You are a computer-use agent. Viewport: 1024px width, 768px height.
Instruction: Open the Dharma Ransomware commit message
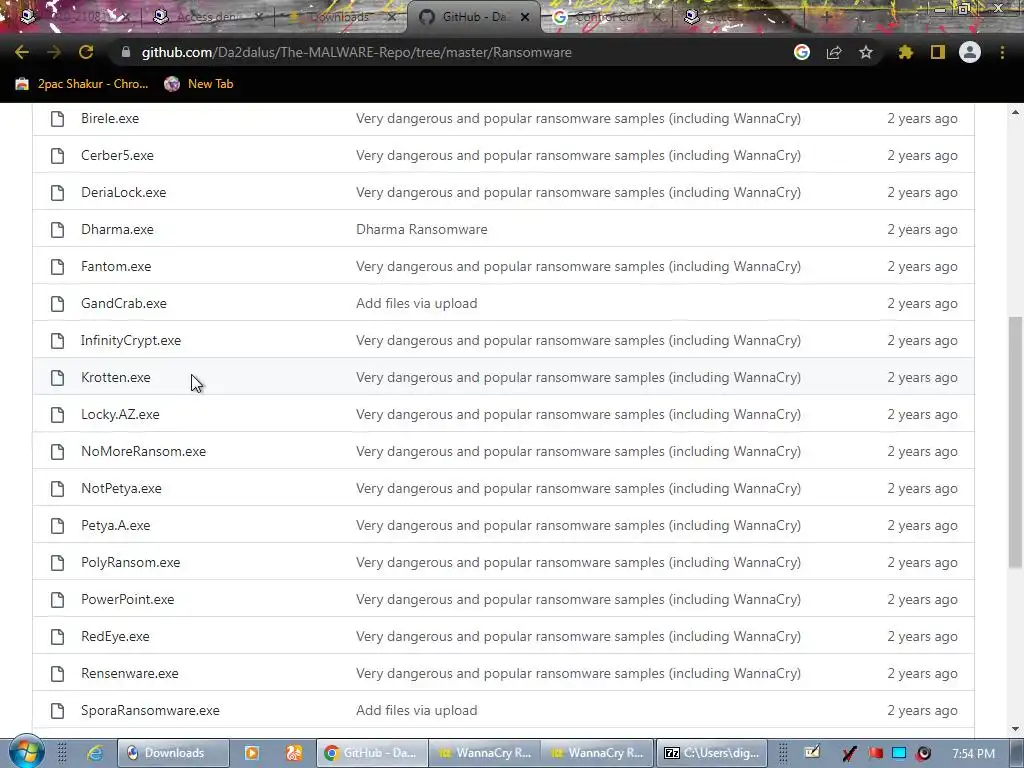tap(422, 229)
